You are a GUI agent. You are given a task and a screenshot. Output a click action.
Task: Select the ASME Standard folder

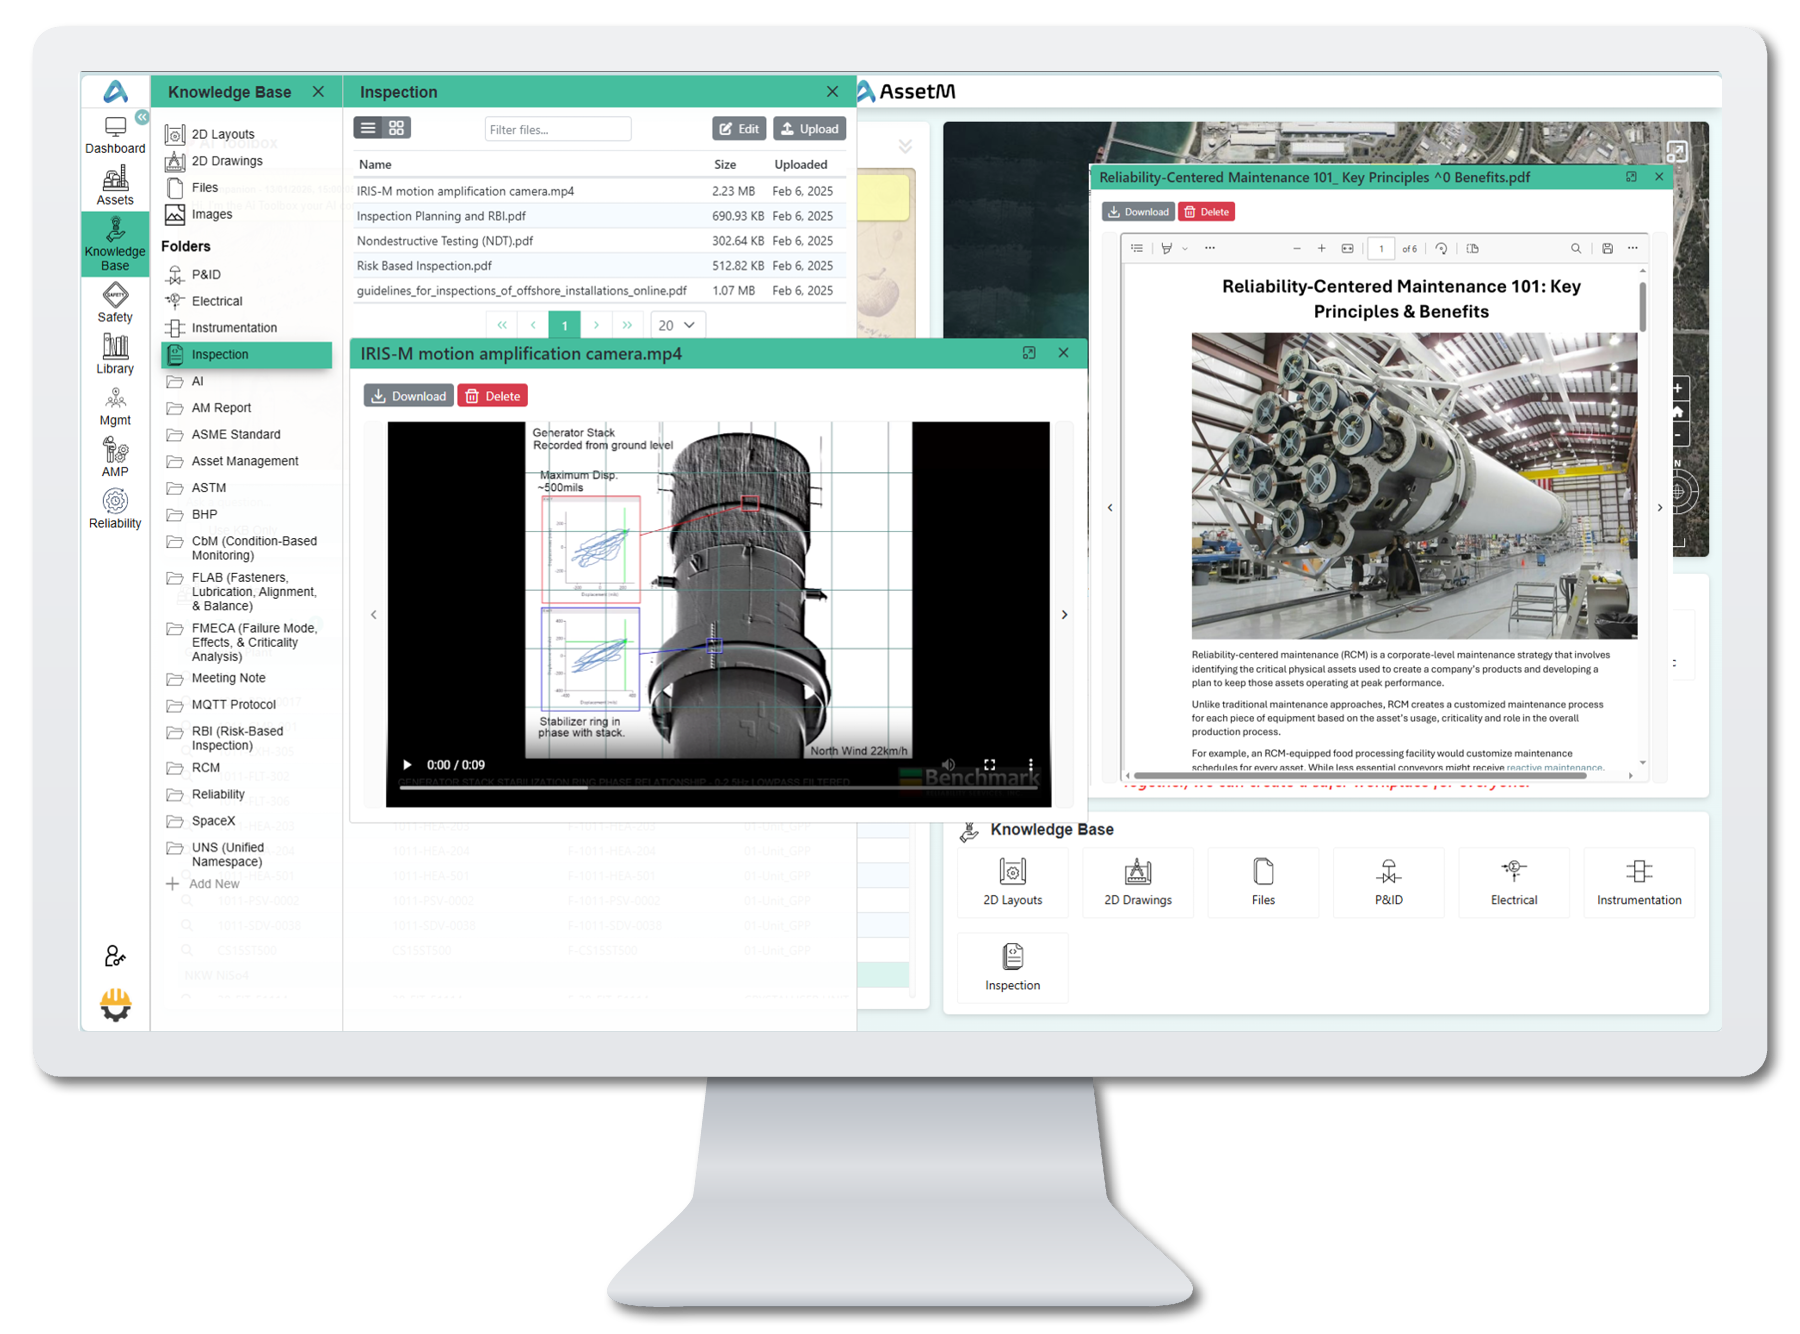[x=236, y=435]
